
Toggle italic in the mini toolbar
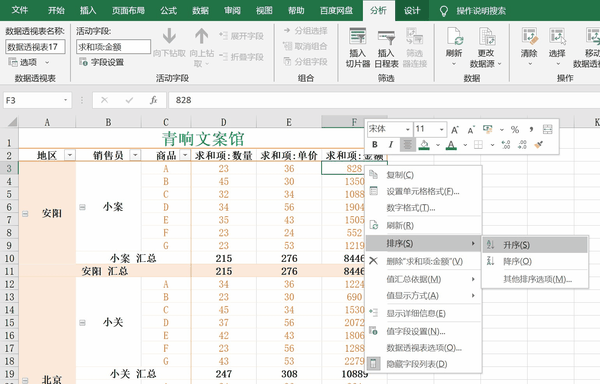[391, 145]
